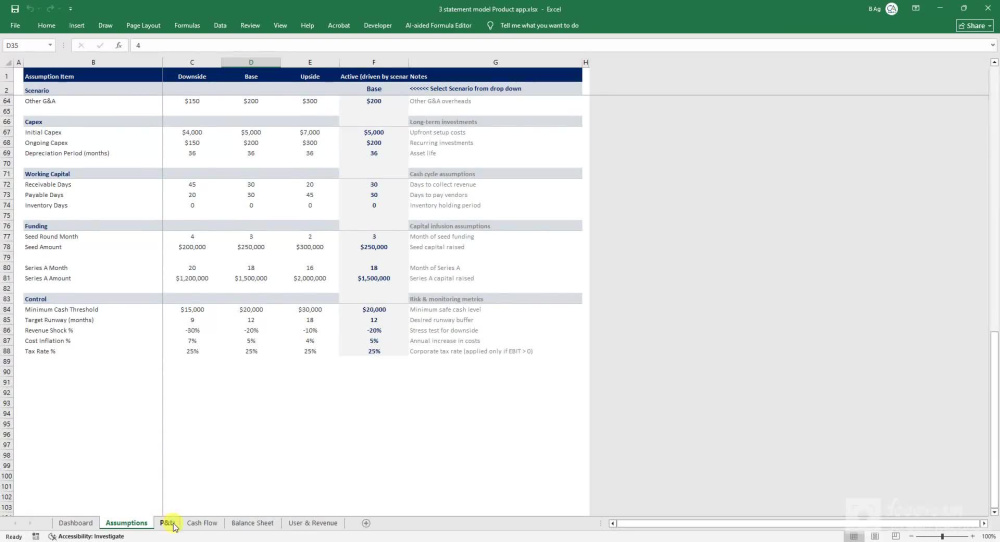Open AI-aided Formula Editor tab
This screenshot has width=1000, height=542.
pyautogui.click(x=438, y=26)
